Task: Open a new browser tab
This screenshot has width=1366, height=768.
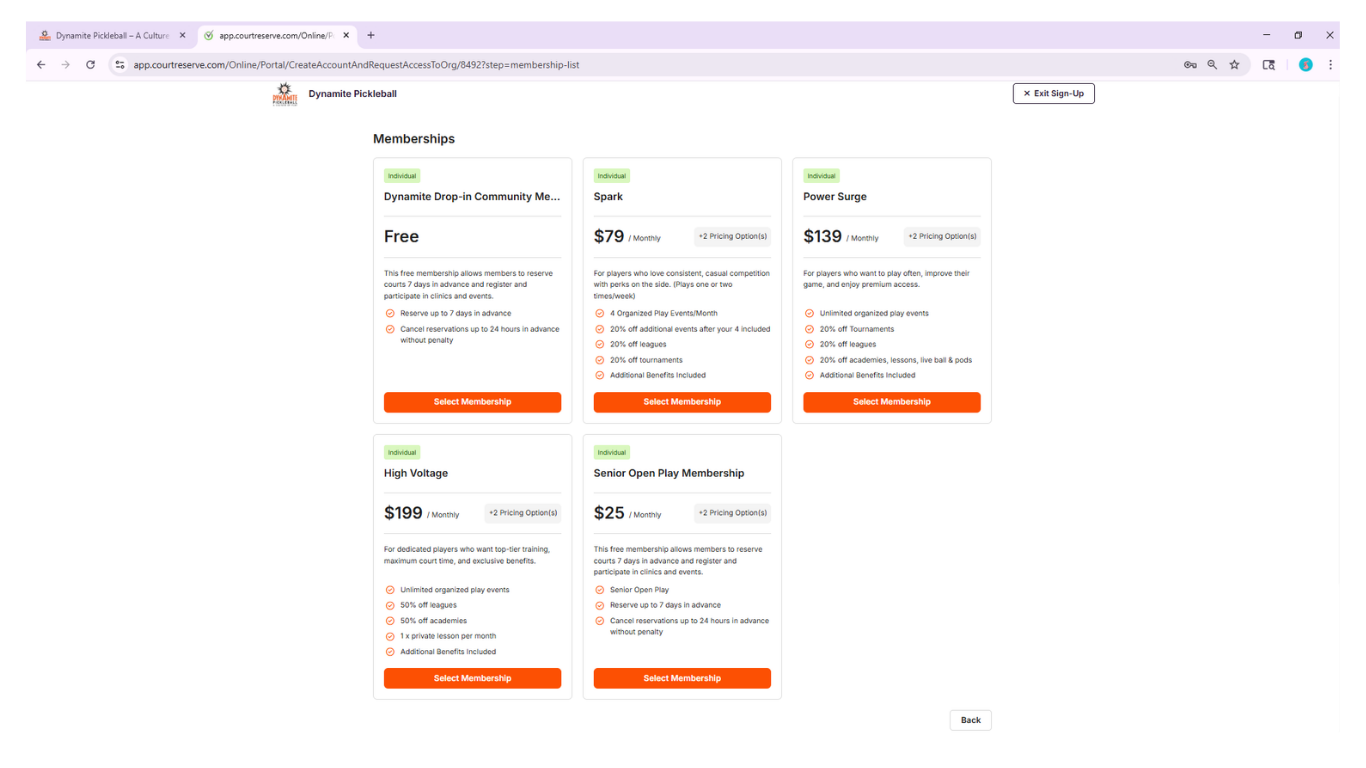Action: [x=371, y=35]
